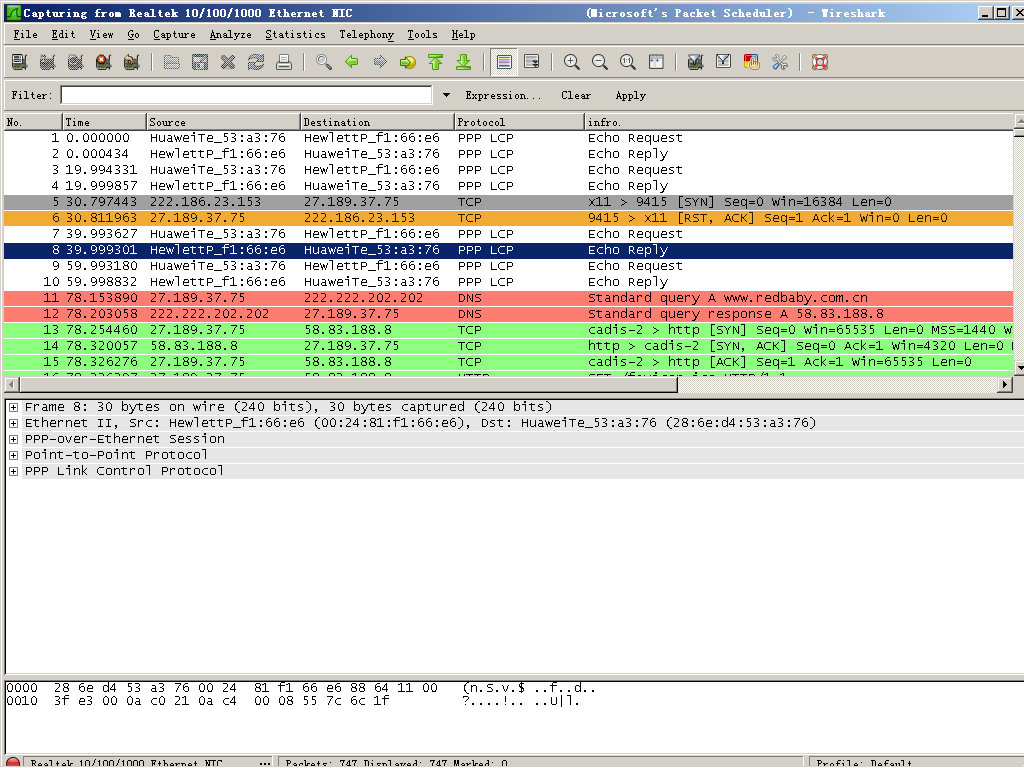Find a packet magnifier icon
This screenshot has width=1024, height=768.
(x=324, y=62)
